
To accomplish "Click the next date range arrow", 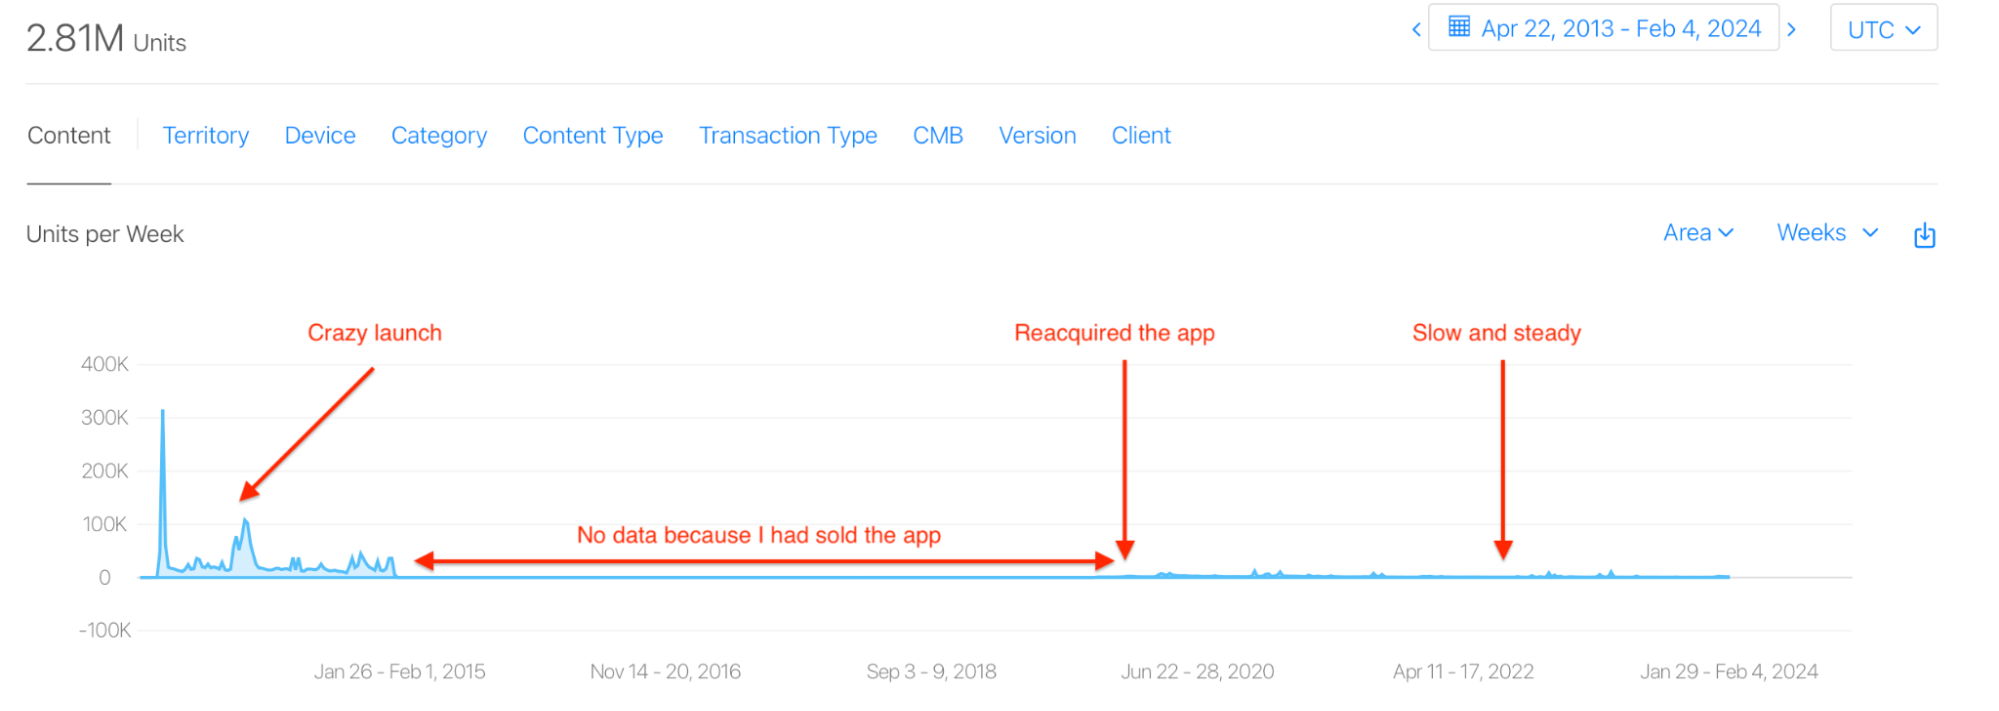I will (x=1792, y=29).
